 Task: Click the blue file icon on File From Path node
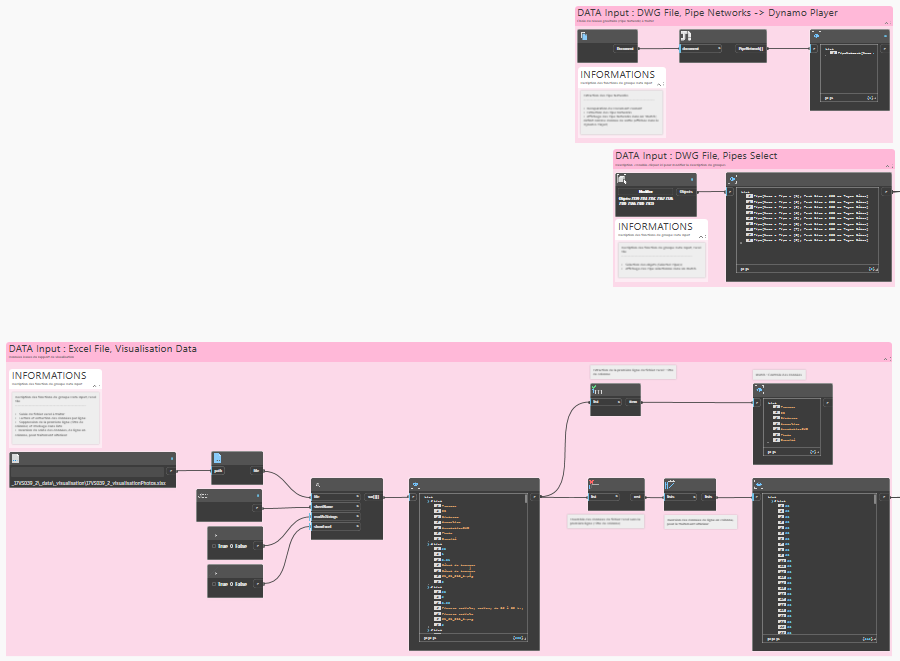pos(218,458)
